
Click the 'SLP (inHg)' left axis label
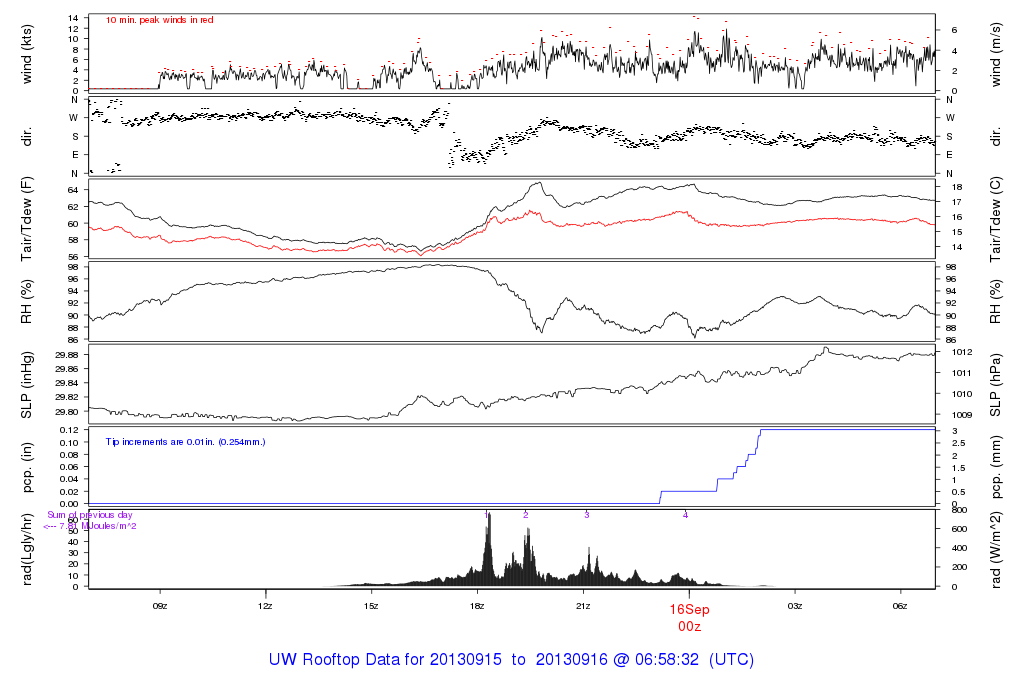(x=27, y=385)
